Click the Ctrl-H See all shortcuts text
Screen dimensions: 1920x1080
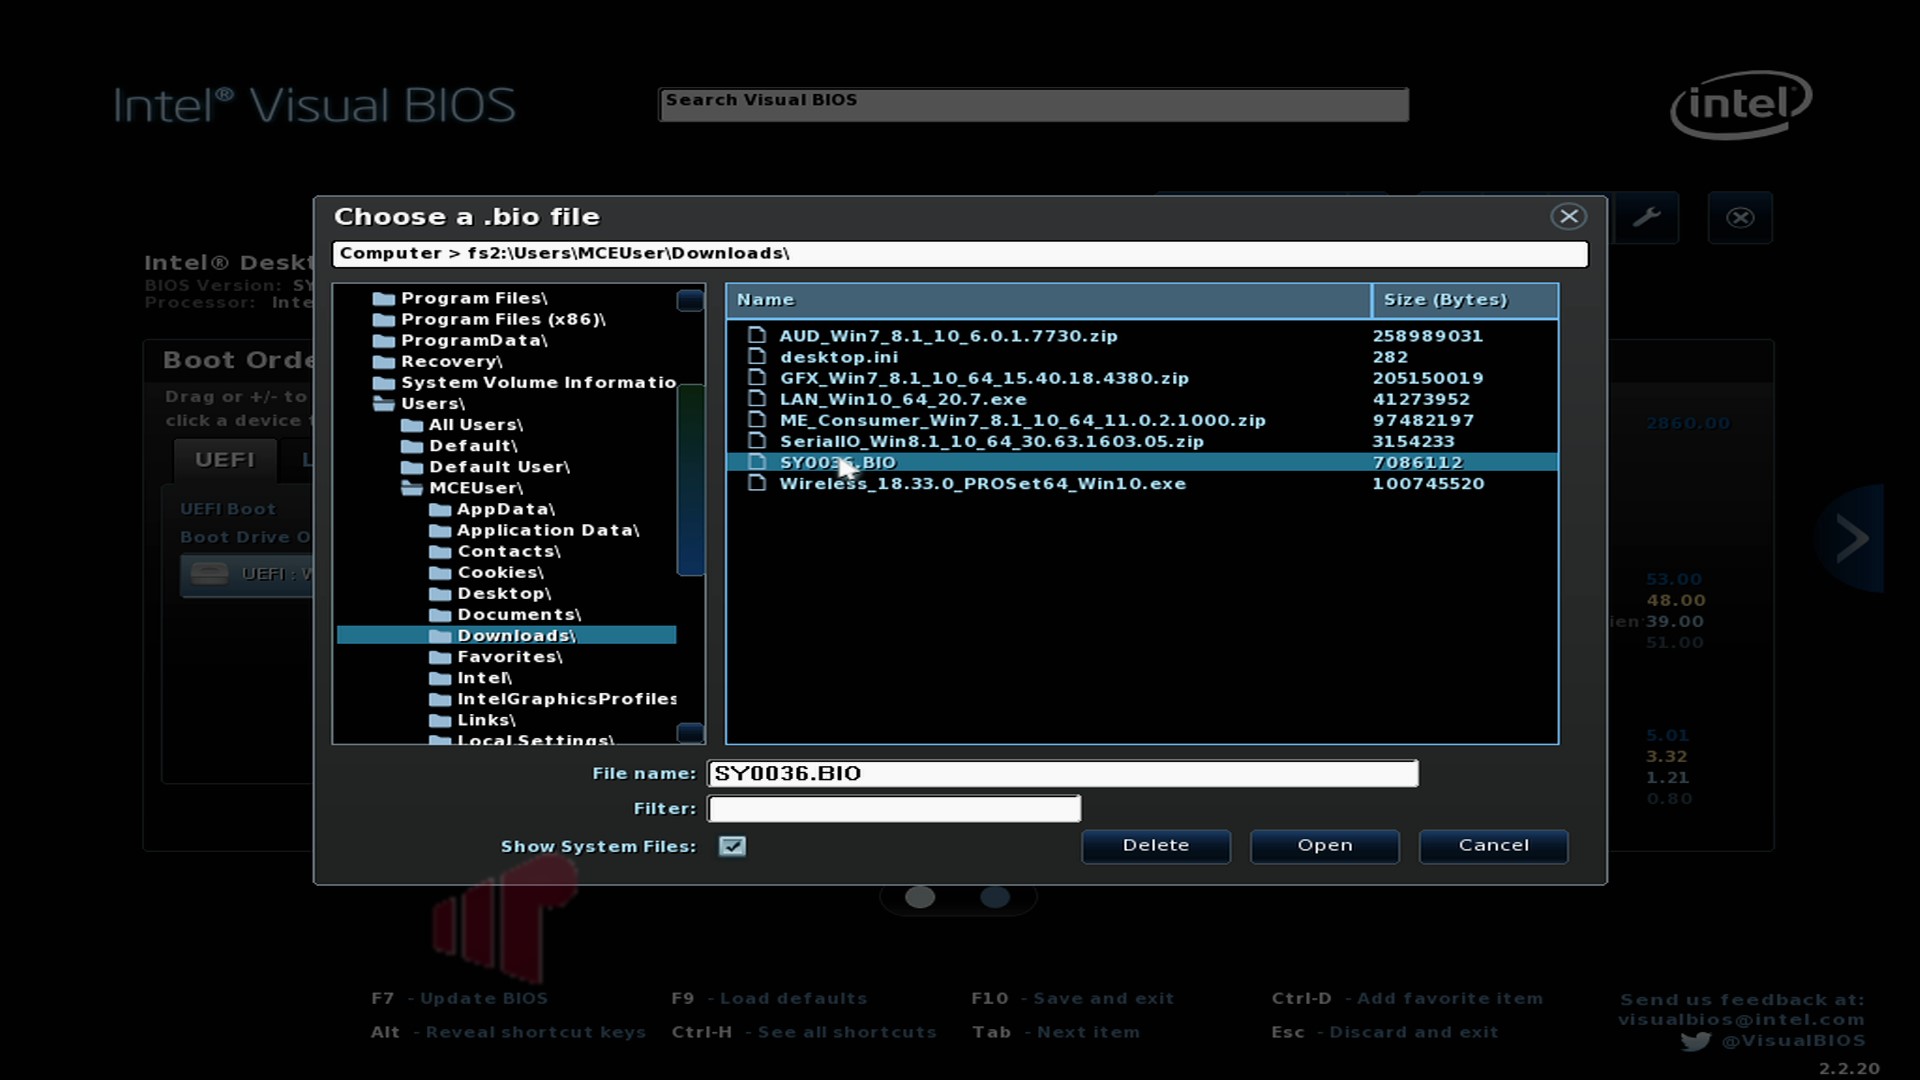coord(804,1032)
